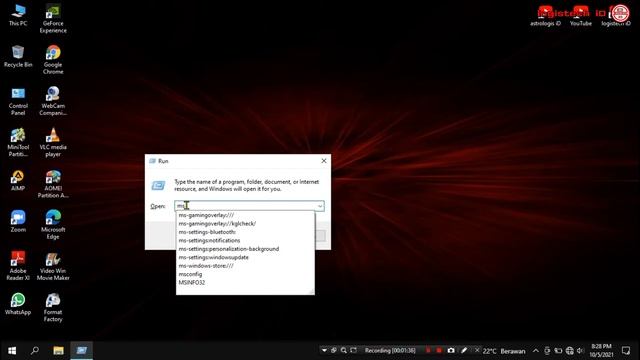The width and height of the screenshot is (640, 360).
Task: Select the Format Factory desktop icon
Action: (53, 307)
